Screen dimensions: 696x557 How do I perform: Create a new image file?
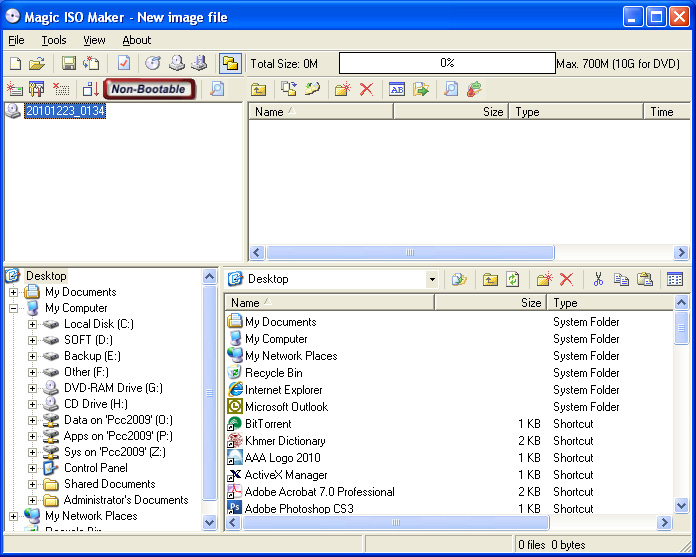pyautogui.click(x=16, y=63)
